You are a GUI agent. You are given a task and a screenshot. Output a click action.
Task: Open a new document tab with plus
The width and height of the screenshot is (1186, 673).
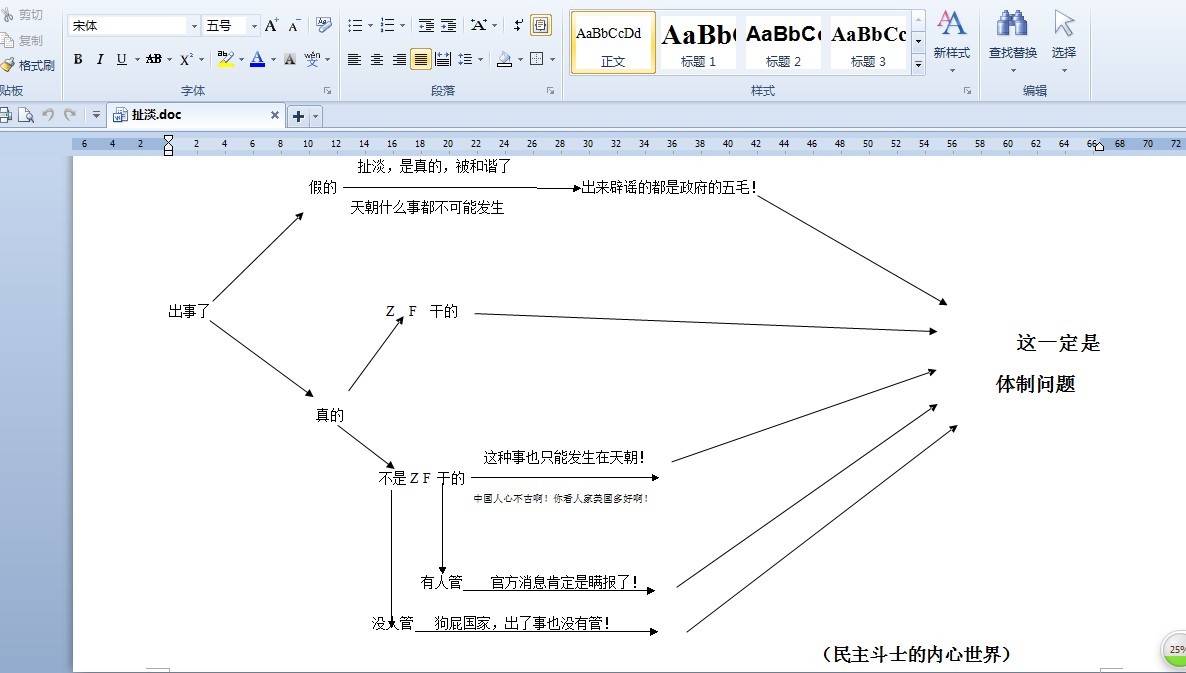(x=298, y=116)
